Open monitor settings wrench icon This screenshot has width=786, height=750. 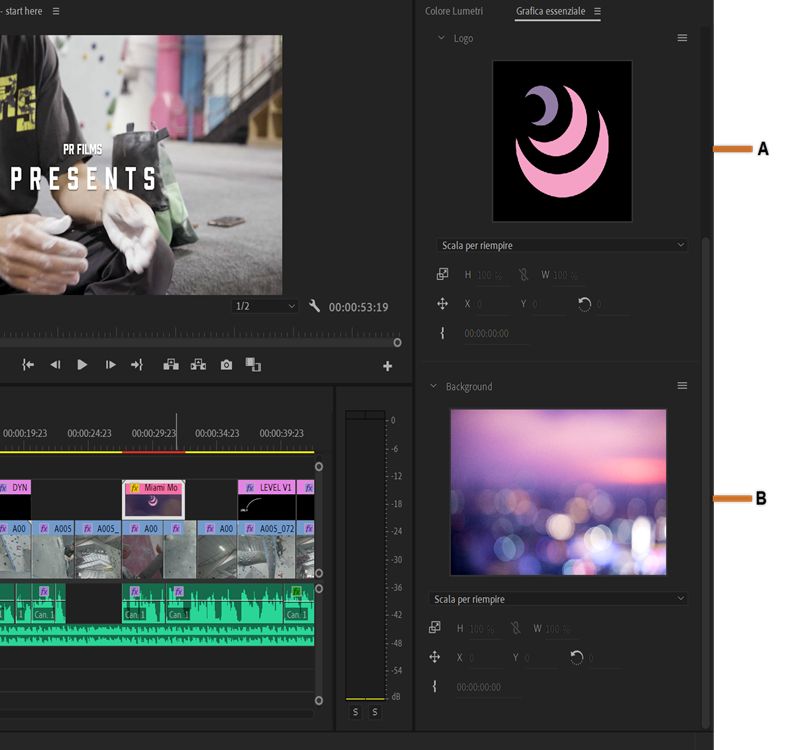pyautogui.click(x=314, y=306)
